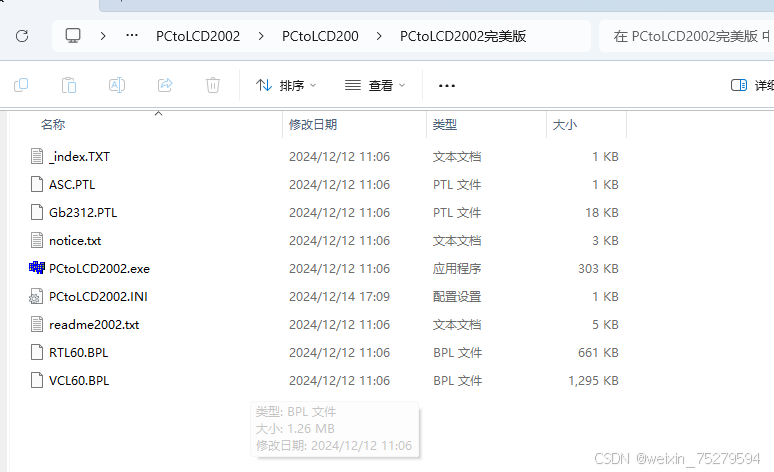Open the 查看 view dropdown

pos(375,85)
